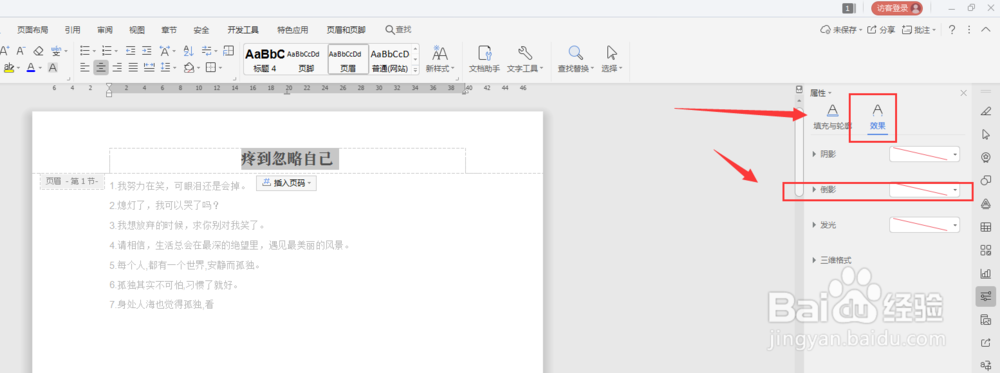Click the sort A-Z icon
The width and height of the screenshot is (1000, 373).
point(188,50)
